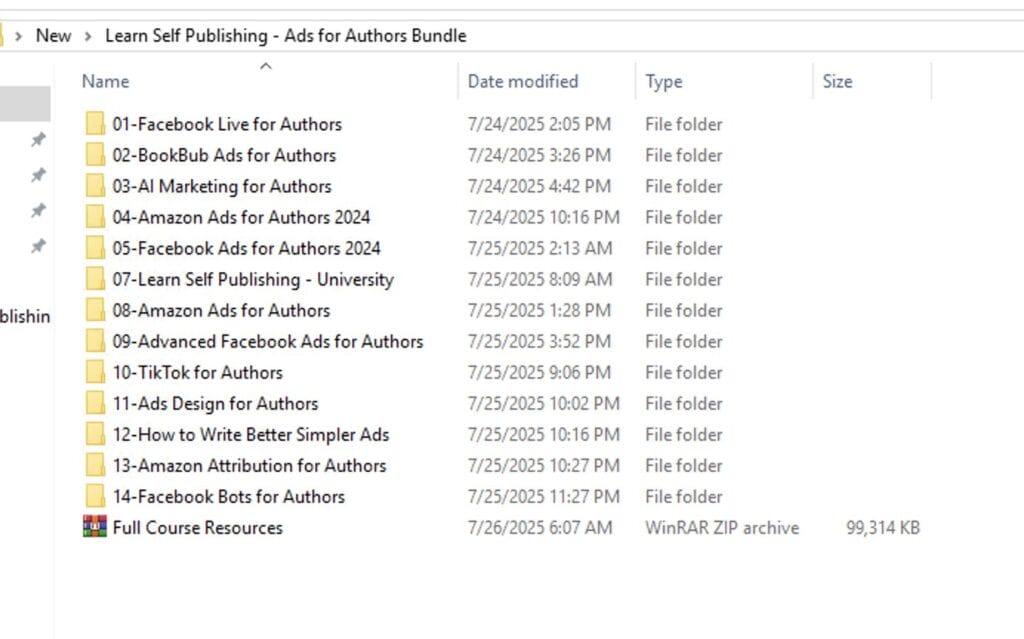Screen dimensions: 1024x639
Task: Select the highlighted item in the navigation pane
Action: pyautogui.click(x=25, y=103)
